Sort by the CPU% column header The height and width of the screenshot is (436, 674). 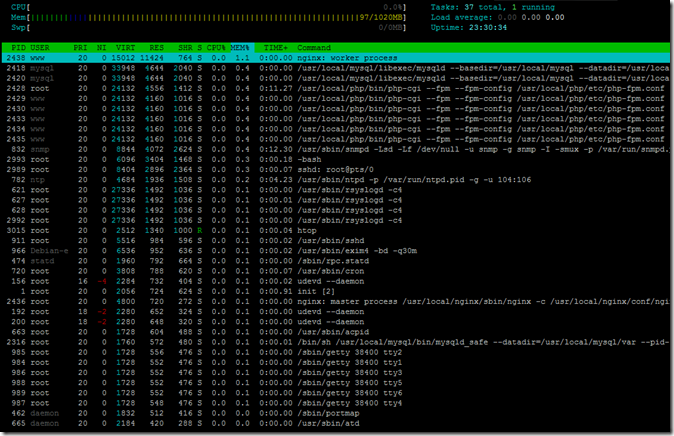point(216,48)
